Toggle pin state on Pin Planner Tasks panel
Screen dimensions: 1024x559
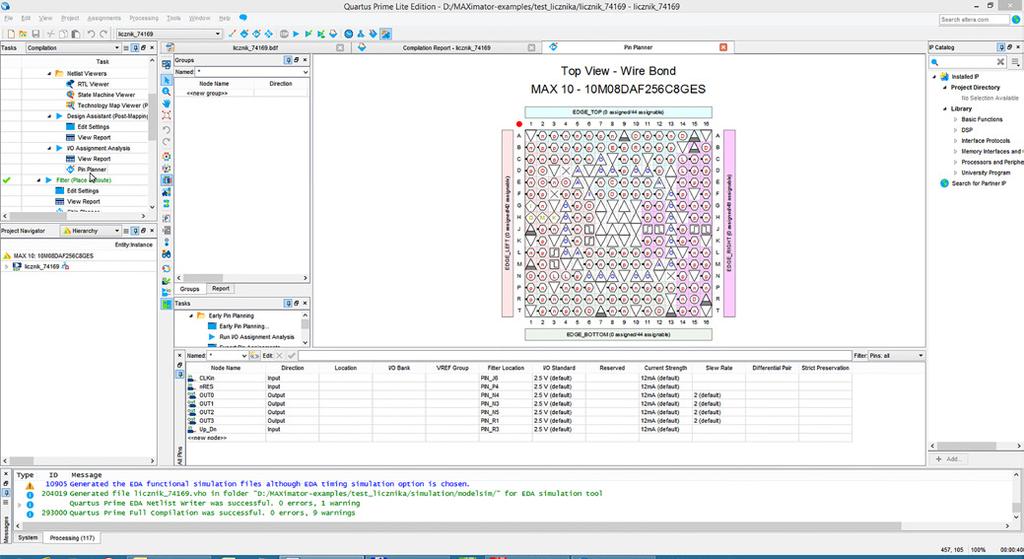tap(288, 303)
